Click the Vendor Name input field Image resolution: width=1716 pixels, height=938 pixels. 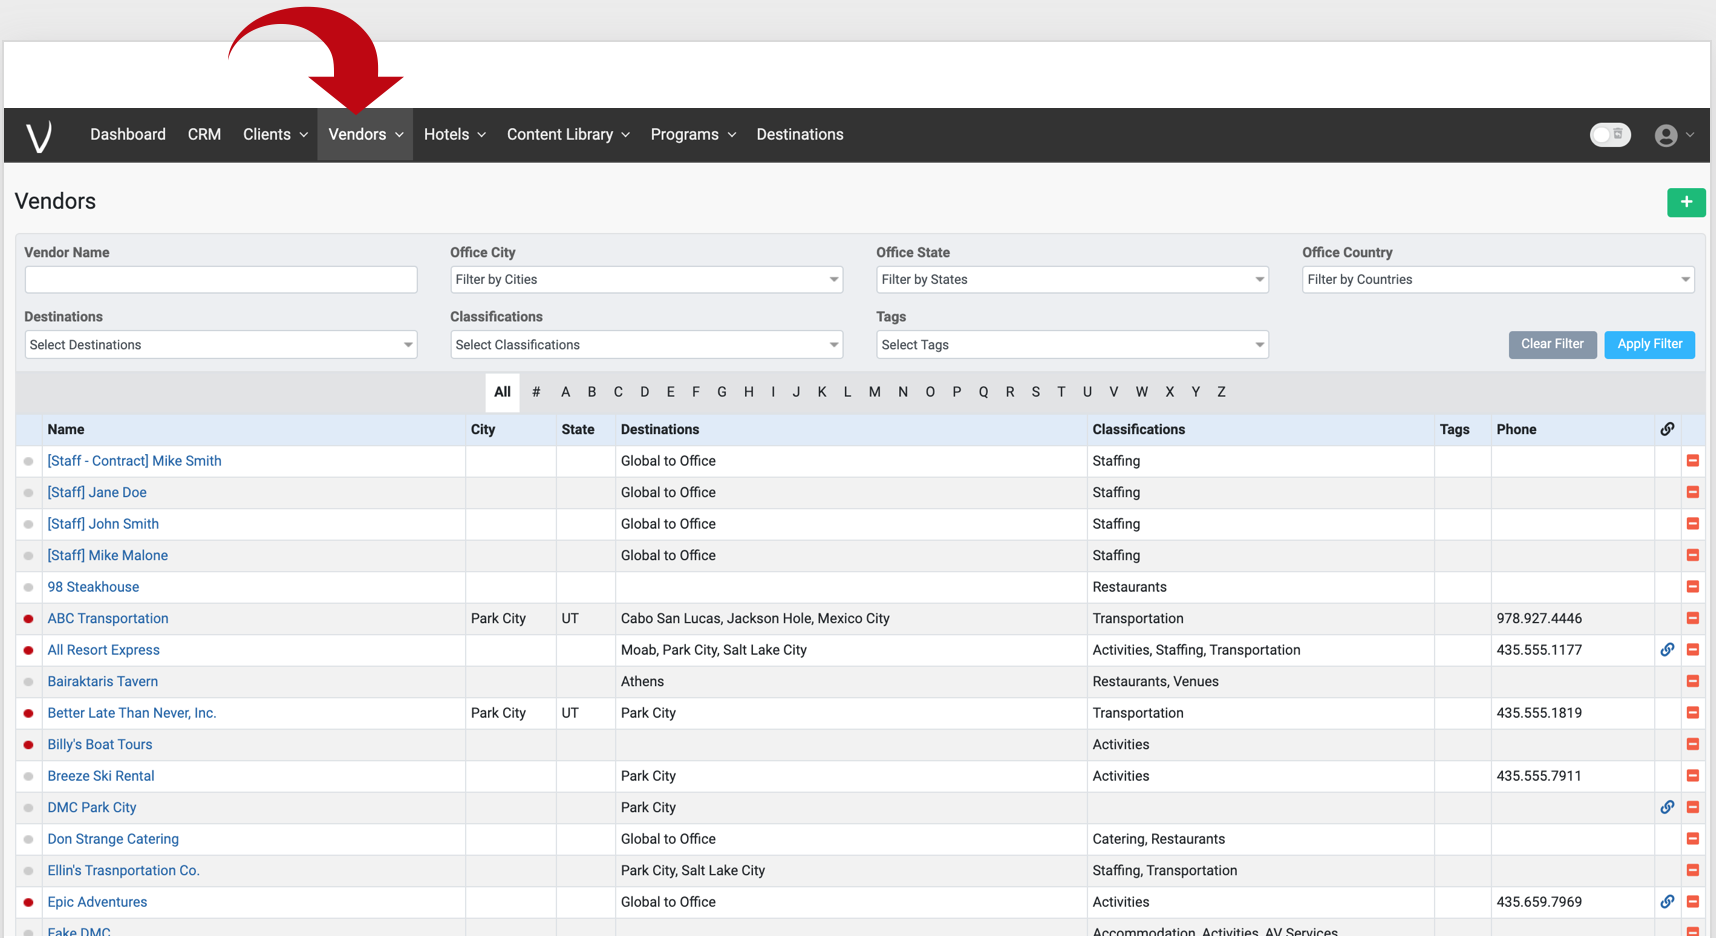tap(220, 280)
